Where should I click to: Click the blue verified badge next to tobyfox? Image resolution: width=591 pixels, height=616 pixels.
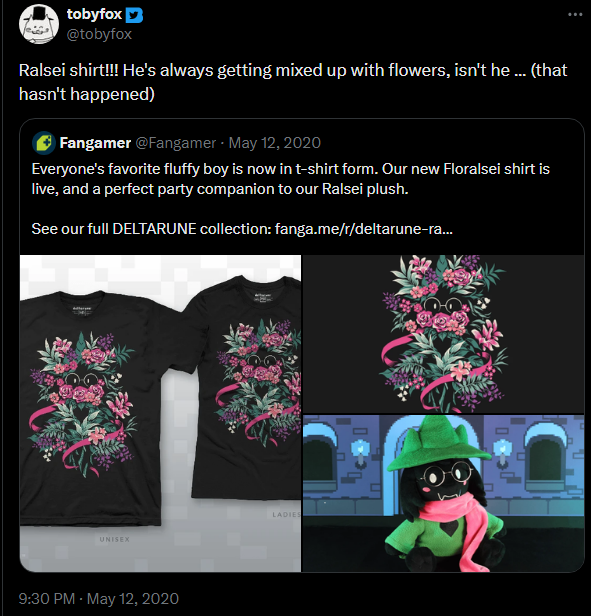pyautogui.click(x=134, y=15)
